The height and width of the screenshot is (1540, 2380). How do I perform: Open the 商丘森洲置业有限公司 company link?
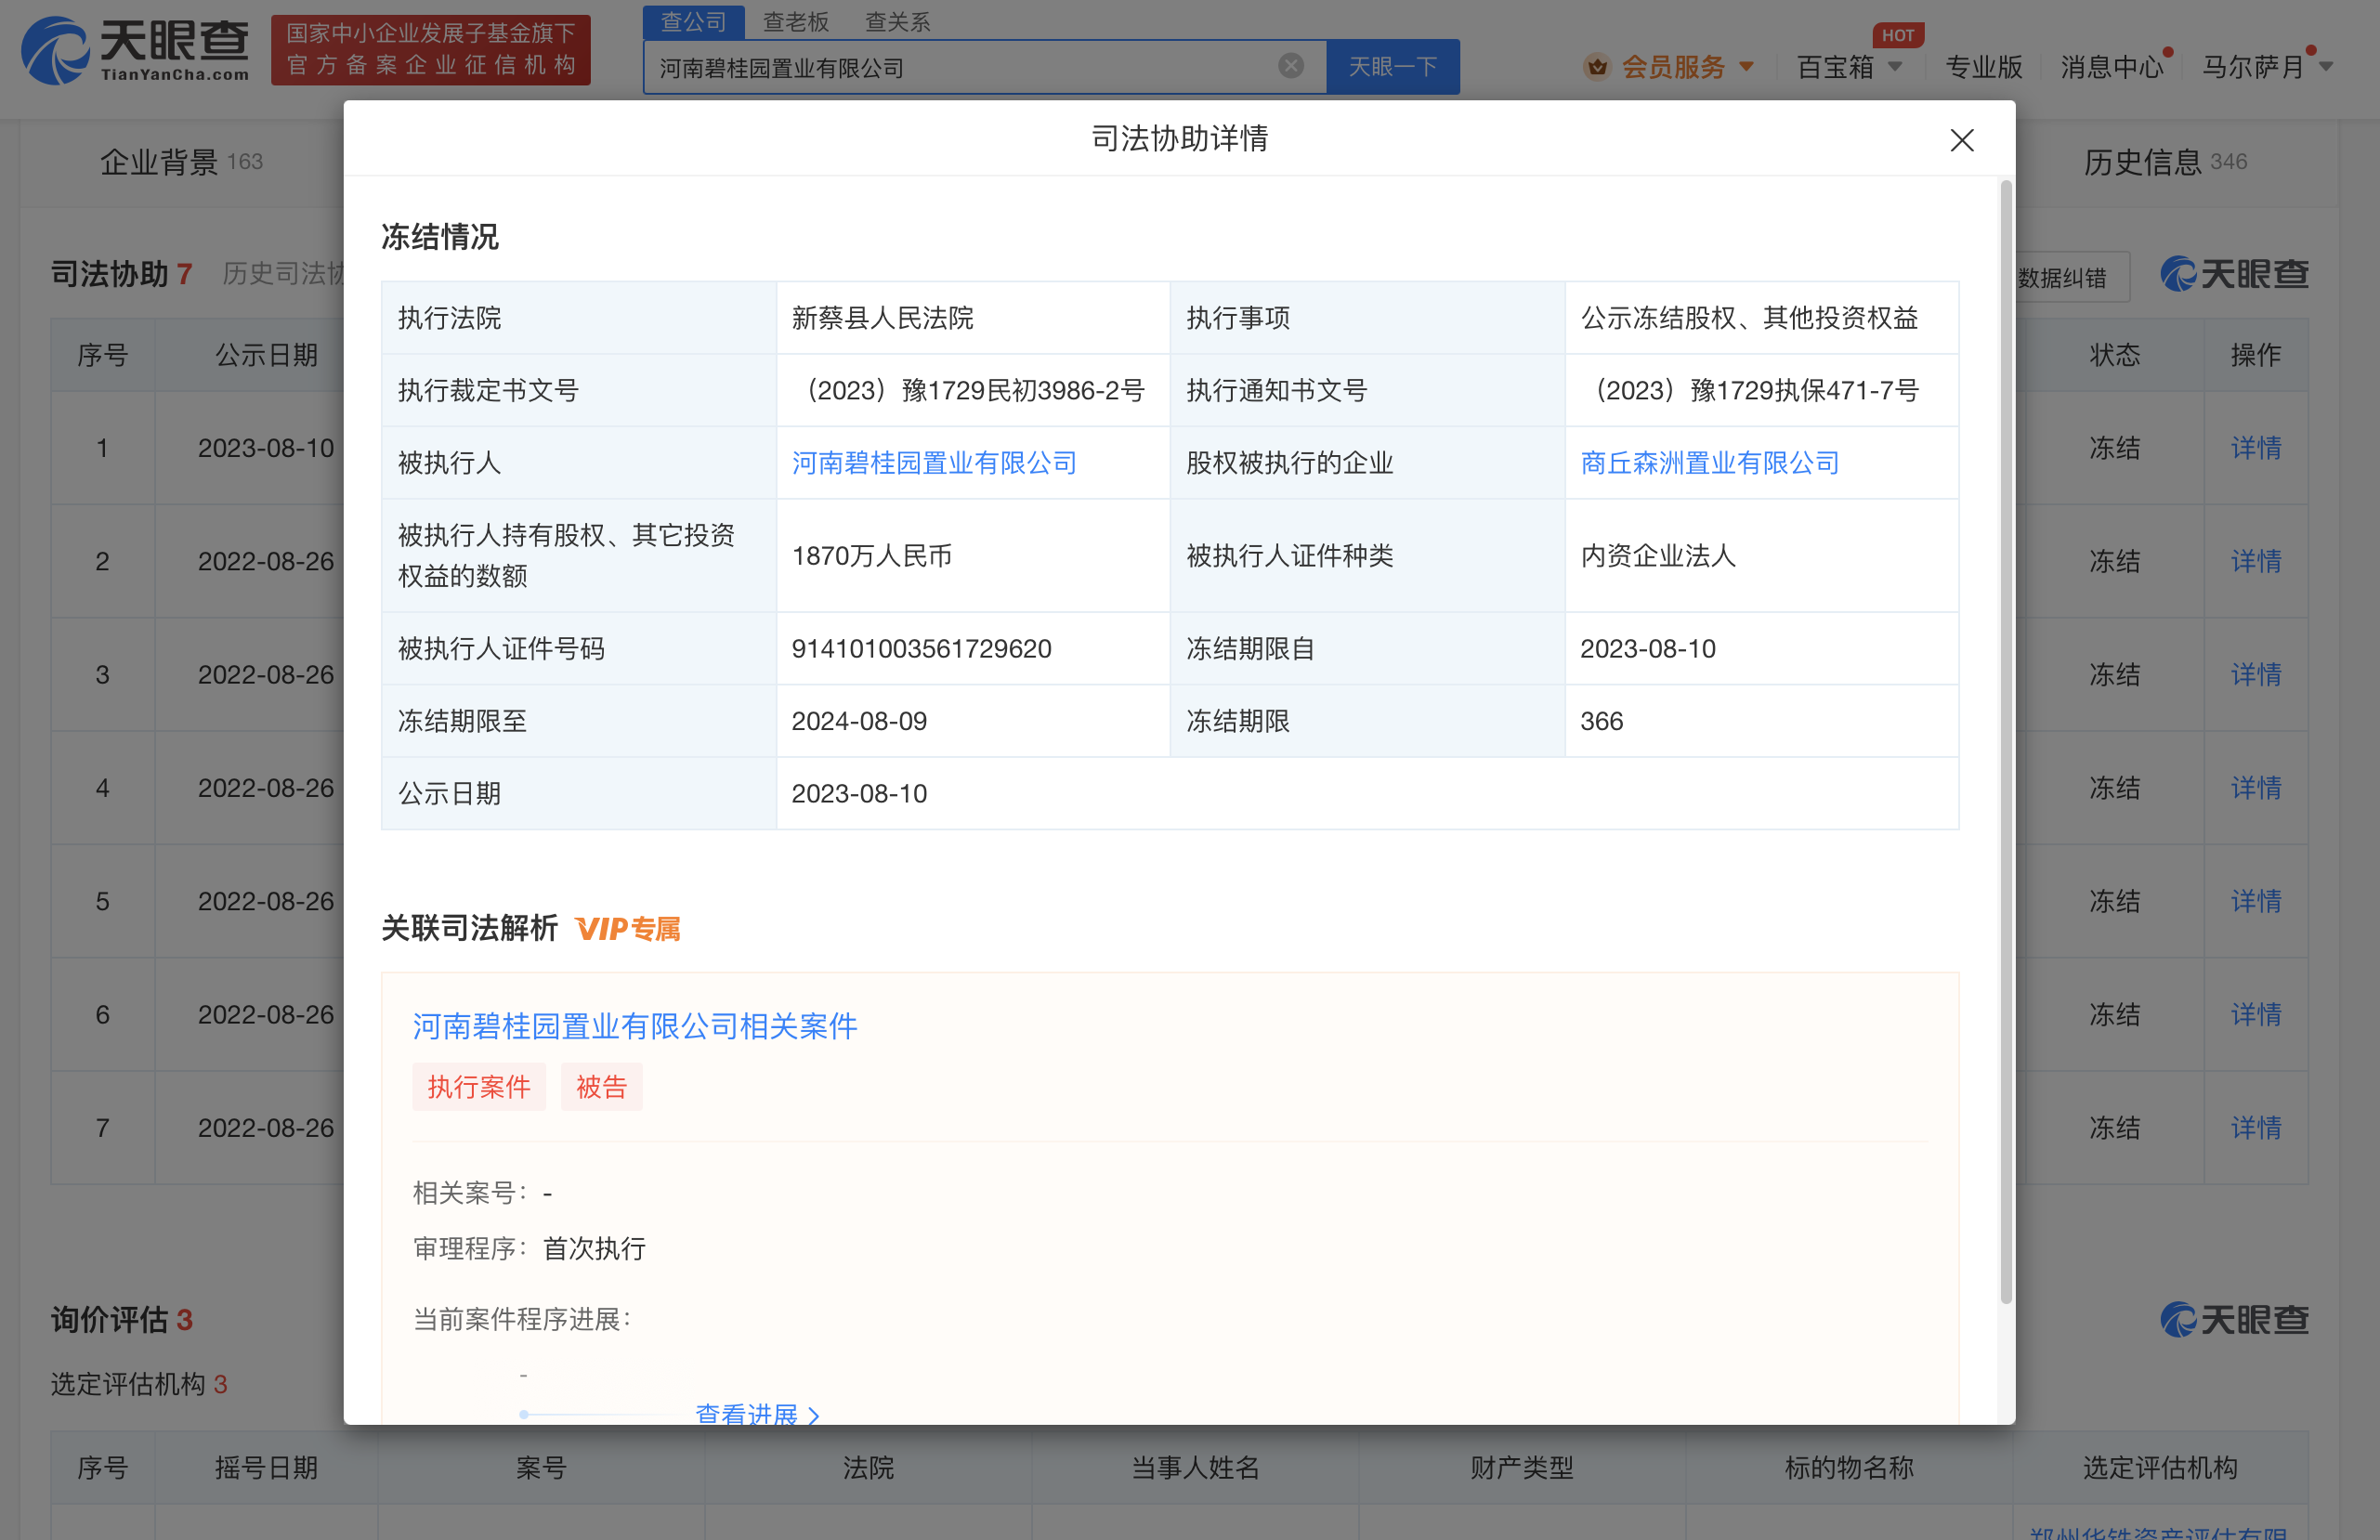coord(1709,463)
